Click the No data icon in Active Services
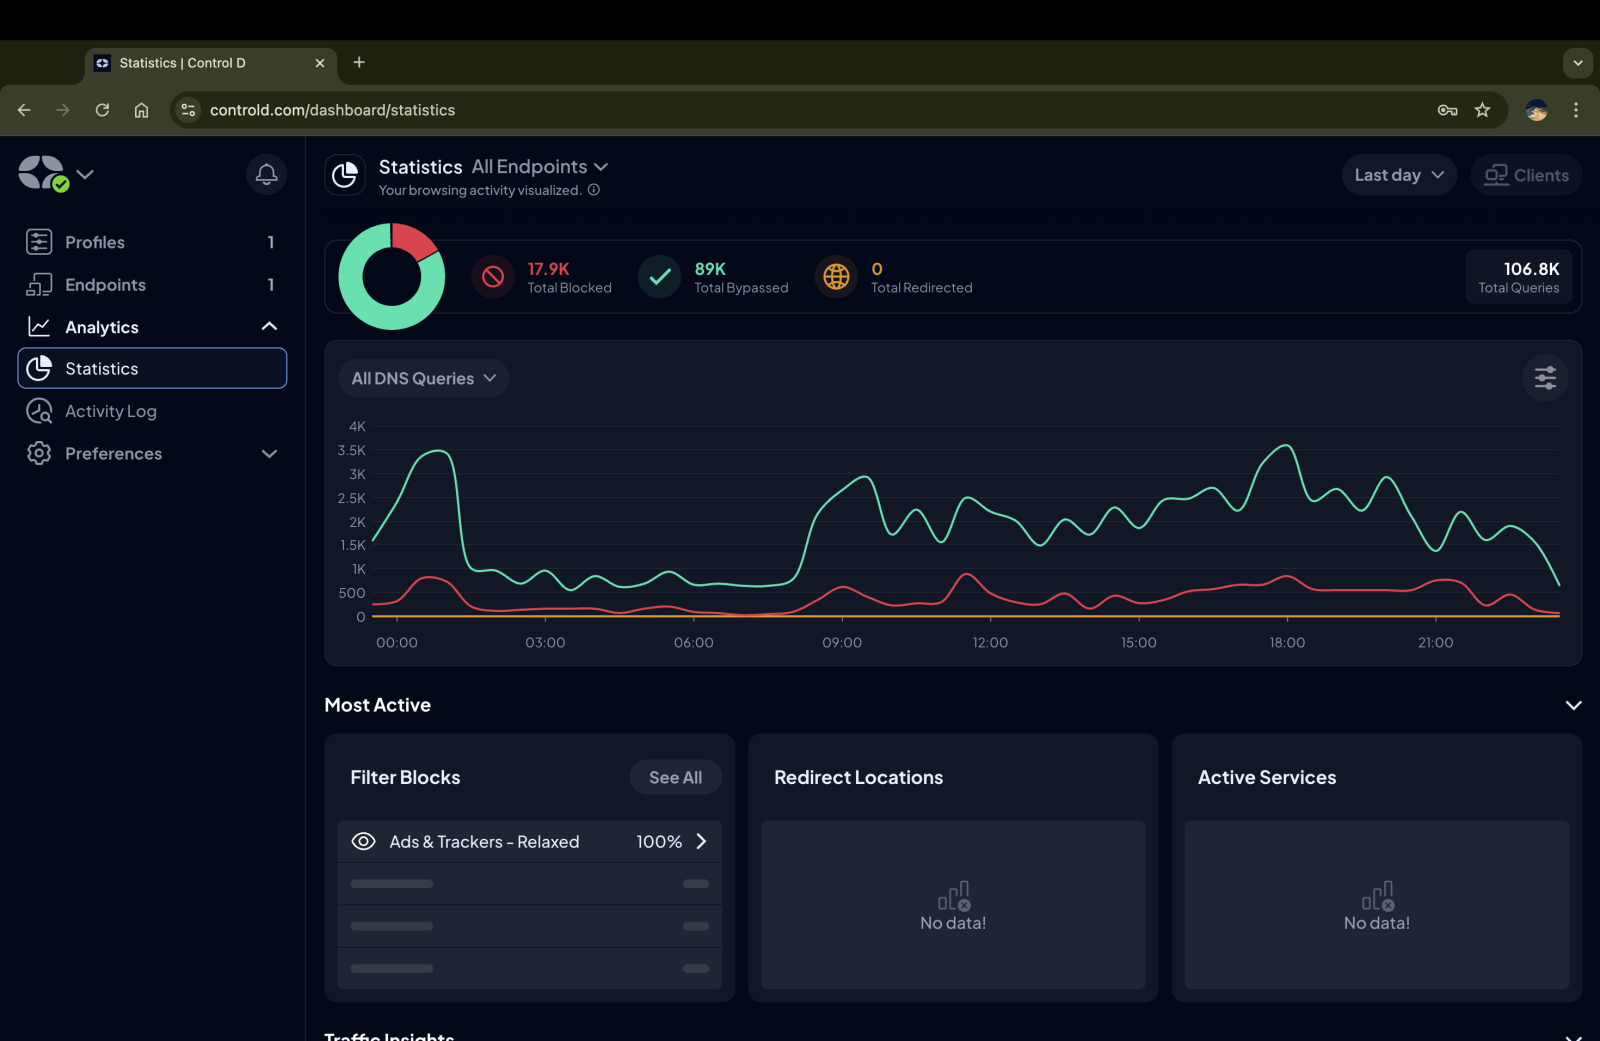This screenshot has height=1041, width=1600. 1377,896
